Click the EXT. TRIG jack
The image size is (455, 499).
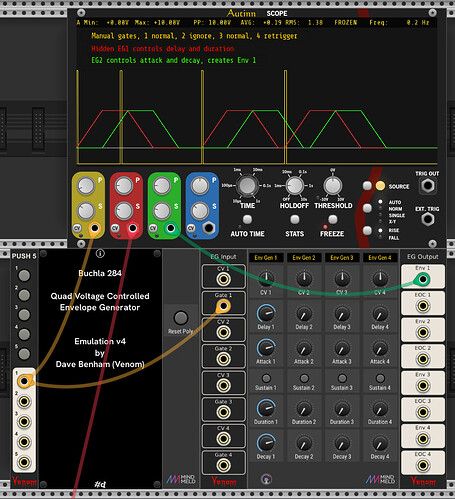pos(428,219)
